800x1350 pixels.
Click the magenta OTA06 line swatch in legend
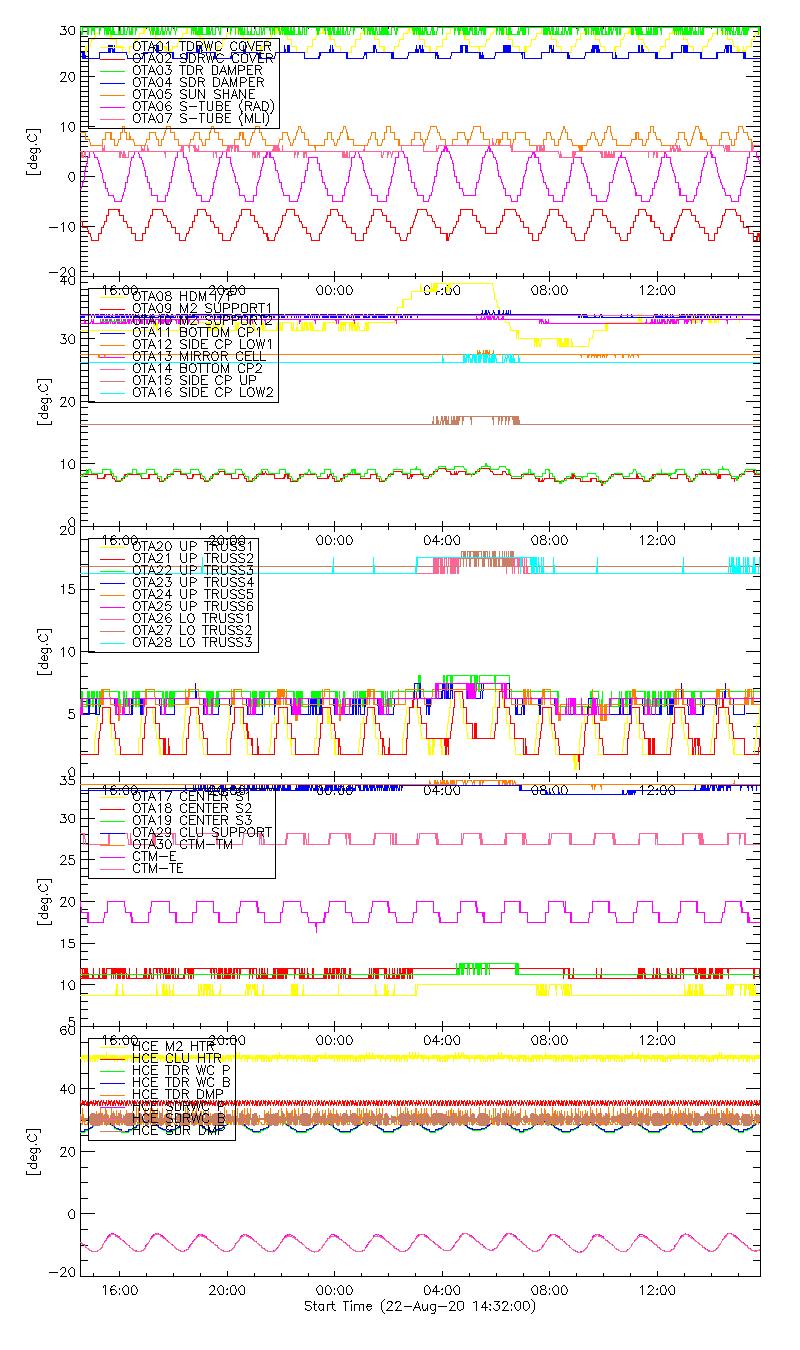107,107
